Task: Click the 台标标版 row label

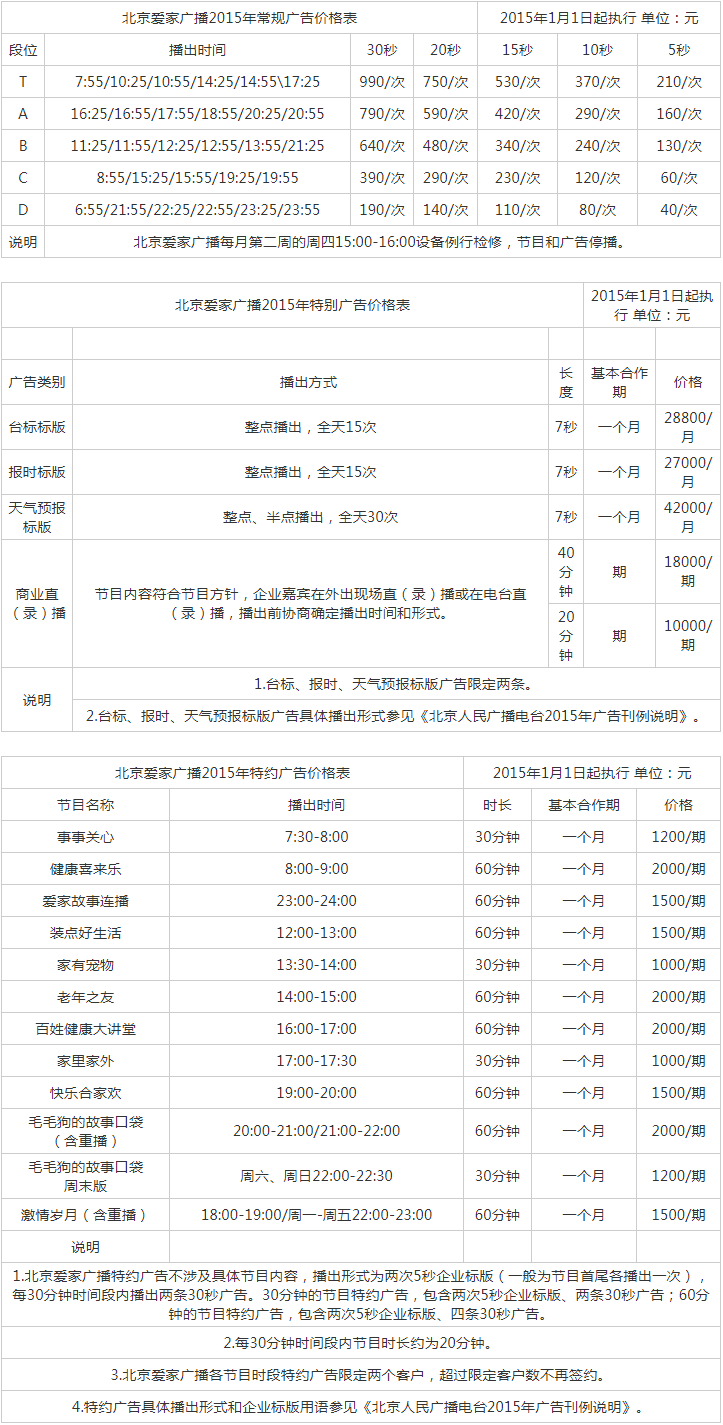Action: (x=37, y=427)
